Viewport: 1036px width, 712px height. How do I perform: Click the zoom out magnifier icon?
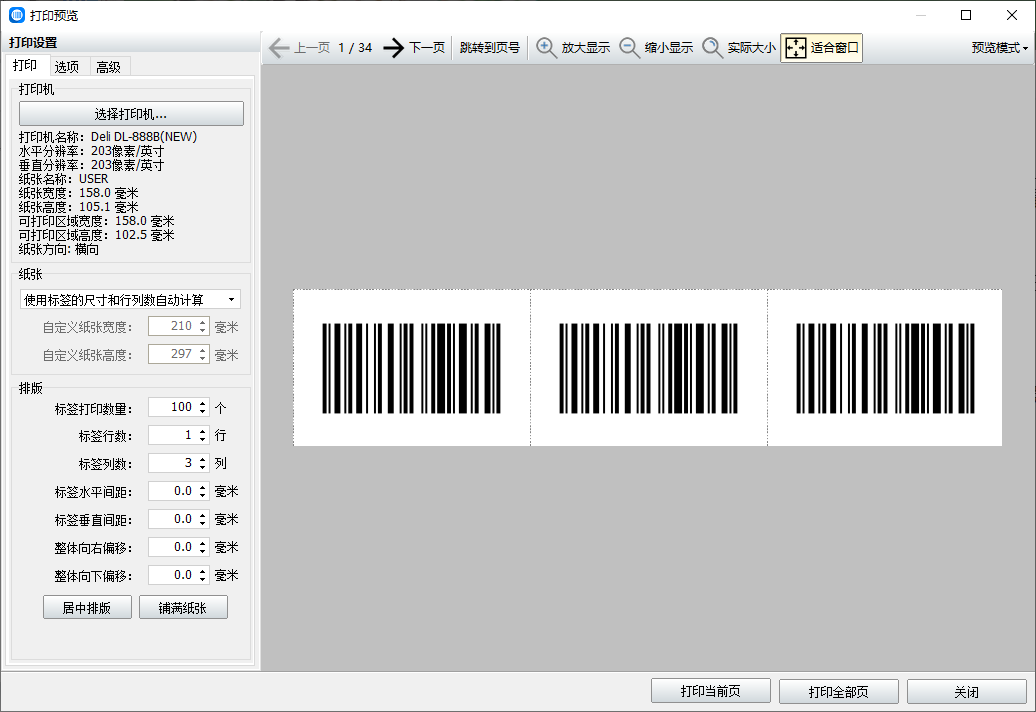pos(629,48)
